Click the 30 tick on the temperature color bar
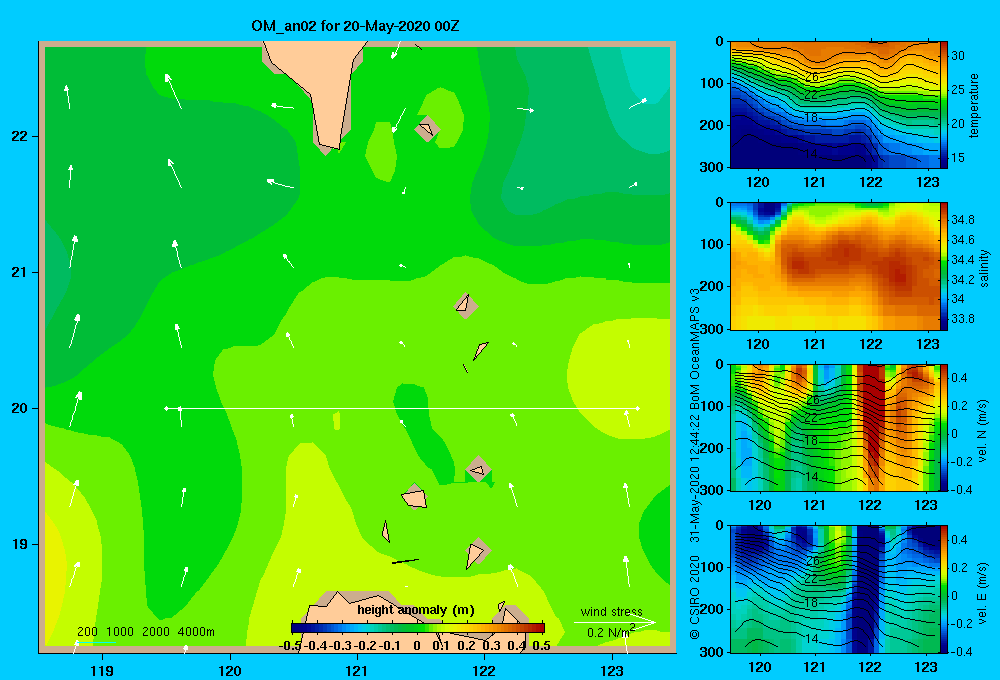 (958, 56)
